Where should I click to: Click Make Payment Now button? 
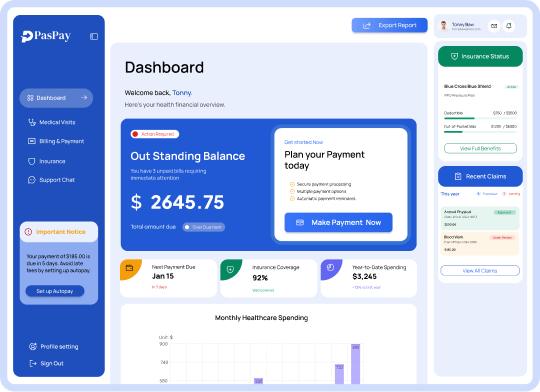click(338, 223)
